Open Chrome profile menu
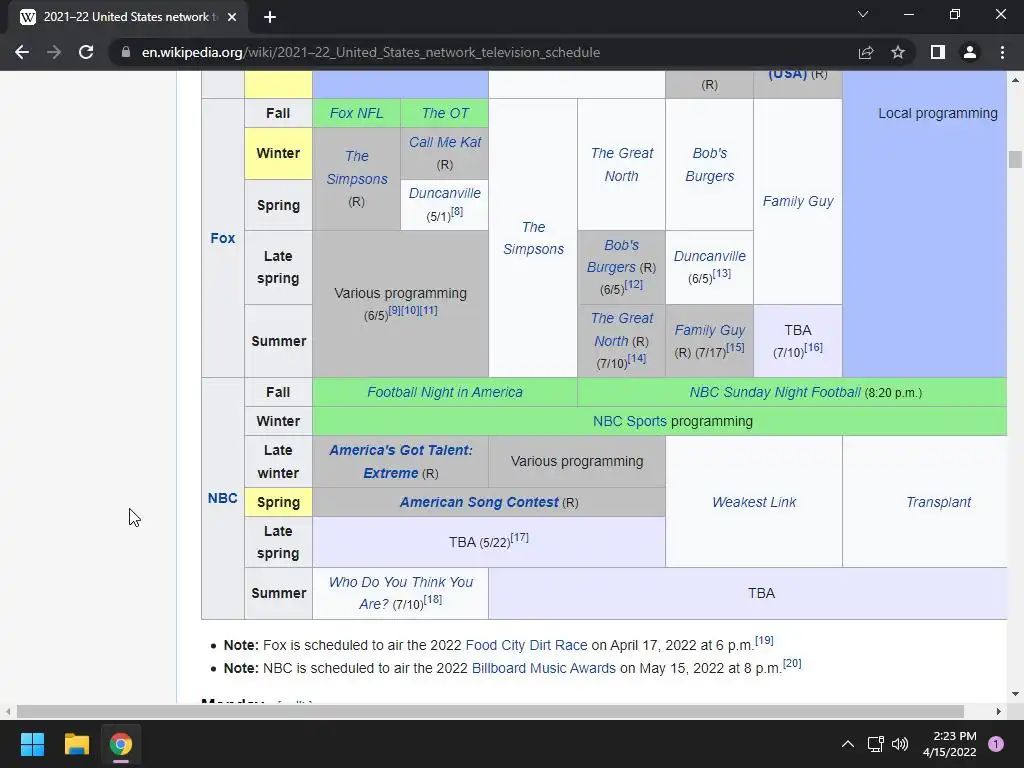Image resolution: width=1024 pixels, height=768 pixels. pos(970,52)
